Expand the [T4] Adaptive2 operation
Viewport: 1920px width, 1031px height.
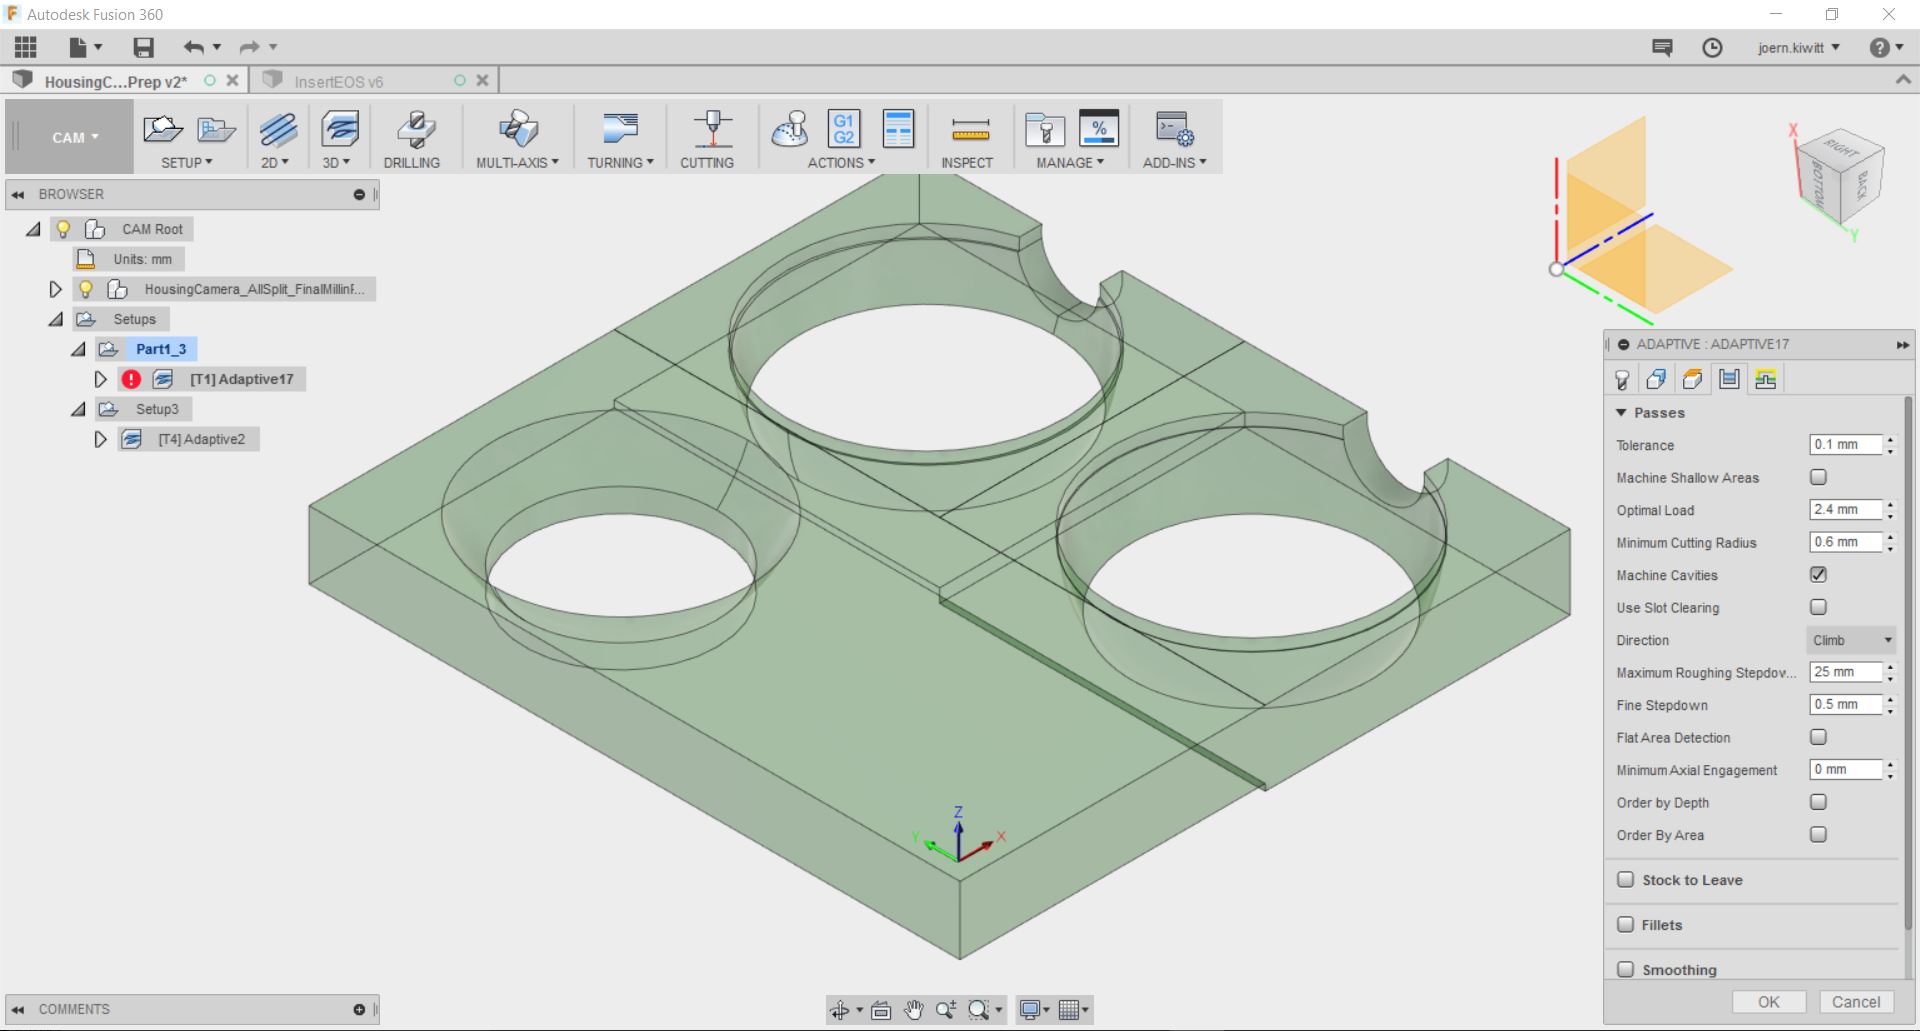point(100,439)
